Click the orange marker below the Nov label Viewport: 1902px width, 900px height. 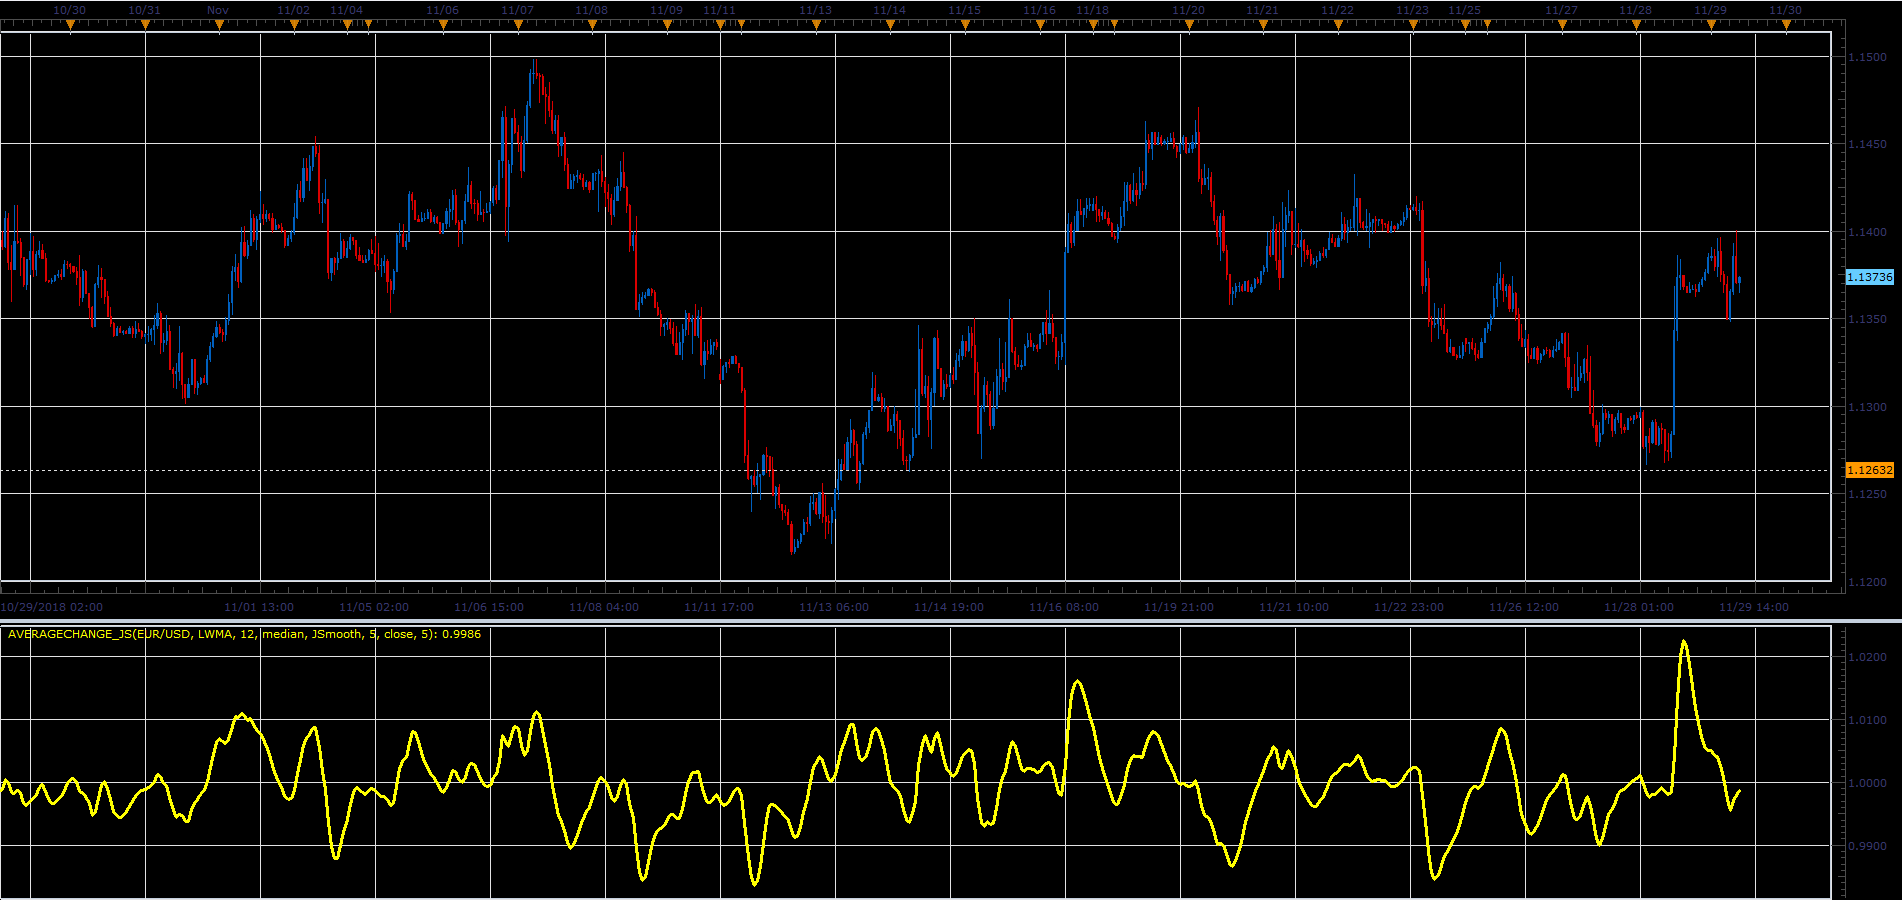pyautogui.click(x=219, y=26)
